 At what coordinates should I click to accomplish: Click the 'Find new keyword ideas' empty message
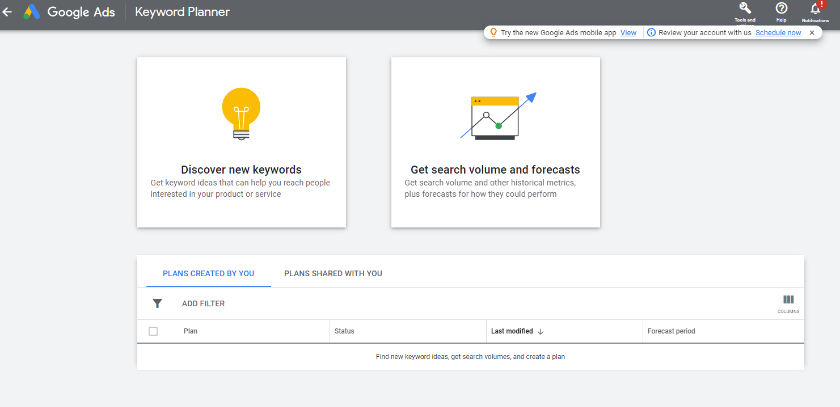[x=470, y=357]
